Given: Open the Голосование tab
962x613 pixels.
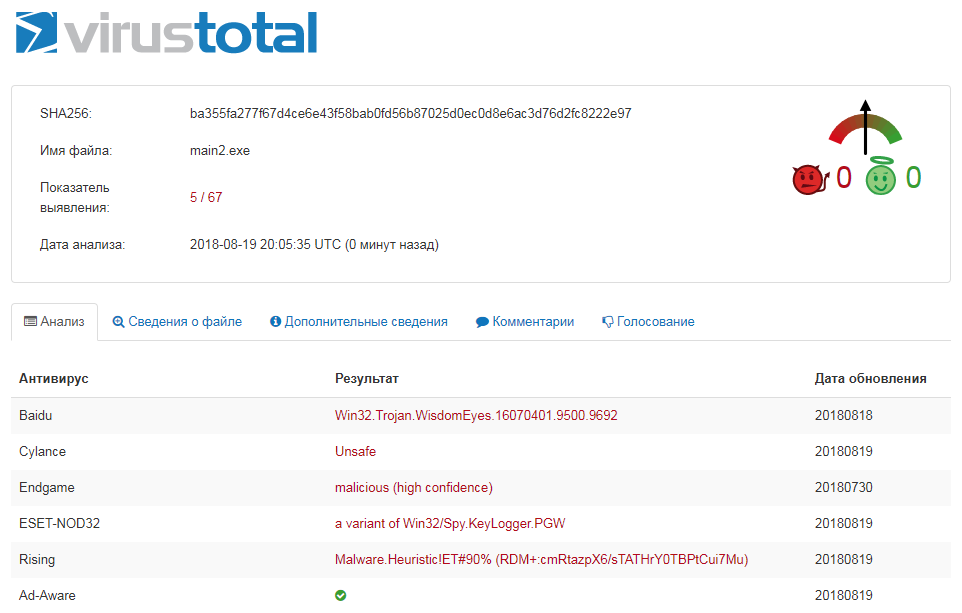Looking at the screenshot, I should point(648,322).
